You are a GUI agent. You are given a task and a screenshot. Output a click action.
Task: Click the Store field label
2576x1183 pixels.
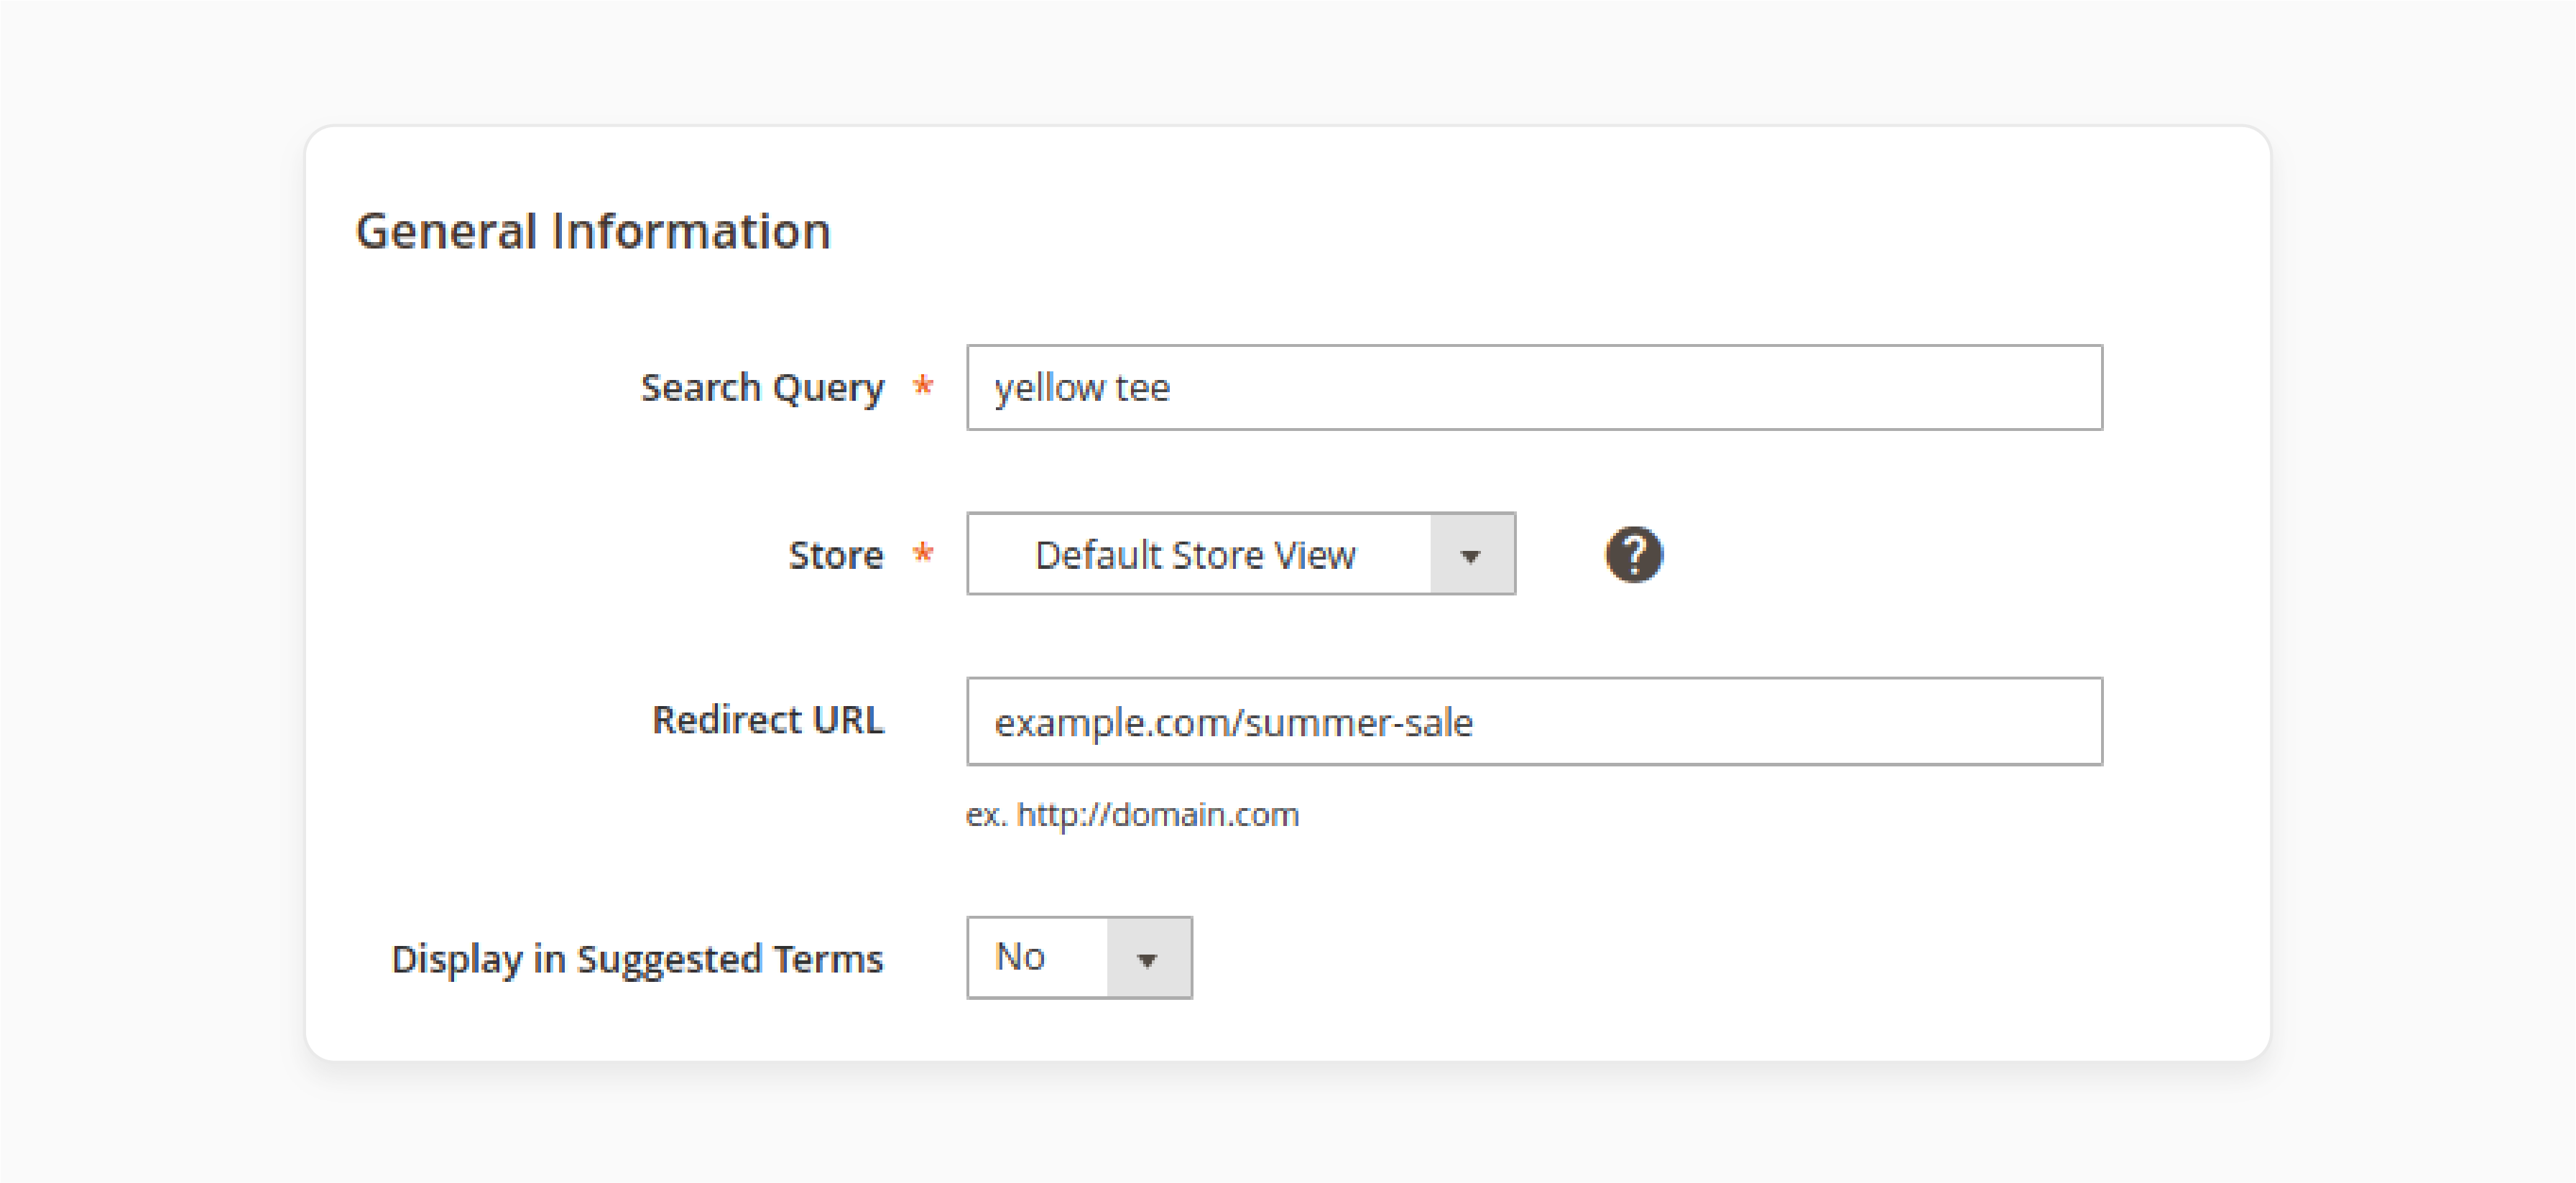(x=836, y=555)
